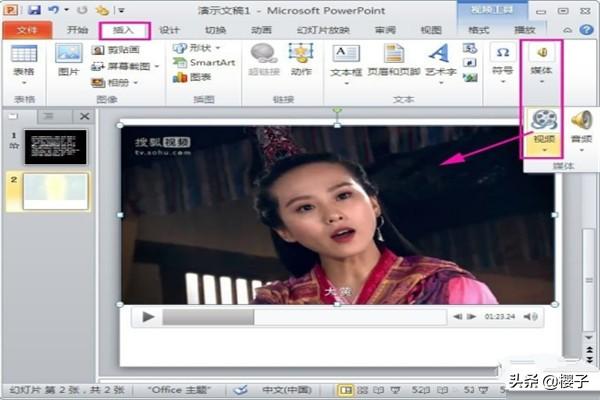
Task: Click the spell check icon in status bar
Action: pyautogui.click(x=241, y=390)
